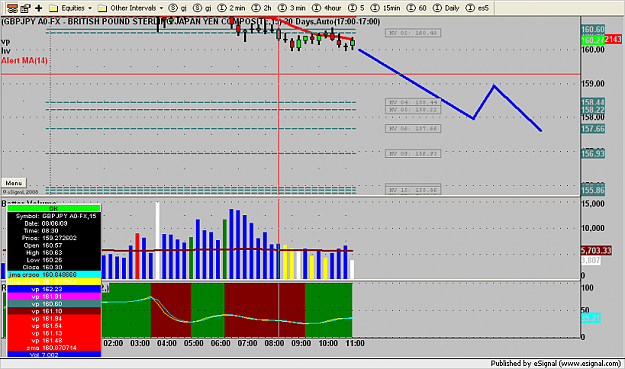
Task: Click the 11:00 time axis label
Action: (354, 343)
